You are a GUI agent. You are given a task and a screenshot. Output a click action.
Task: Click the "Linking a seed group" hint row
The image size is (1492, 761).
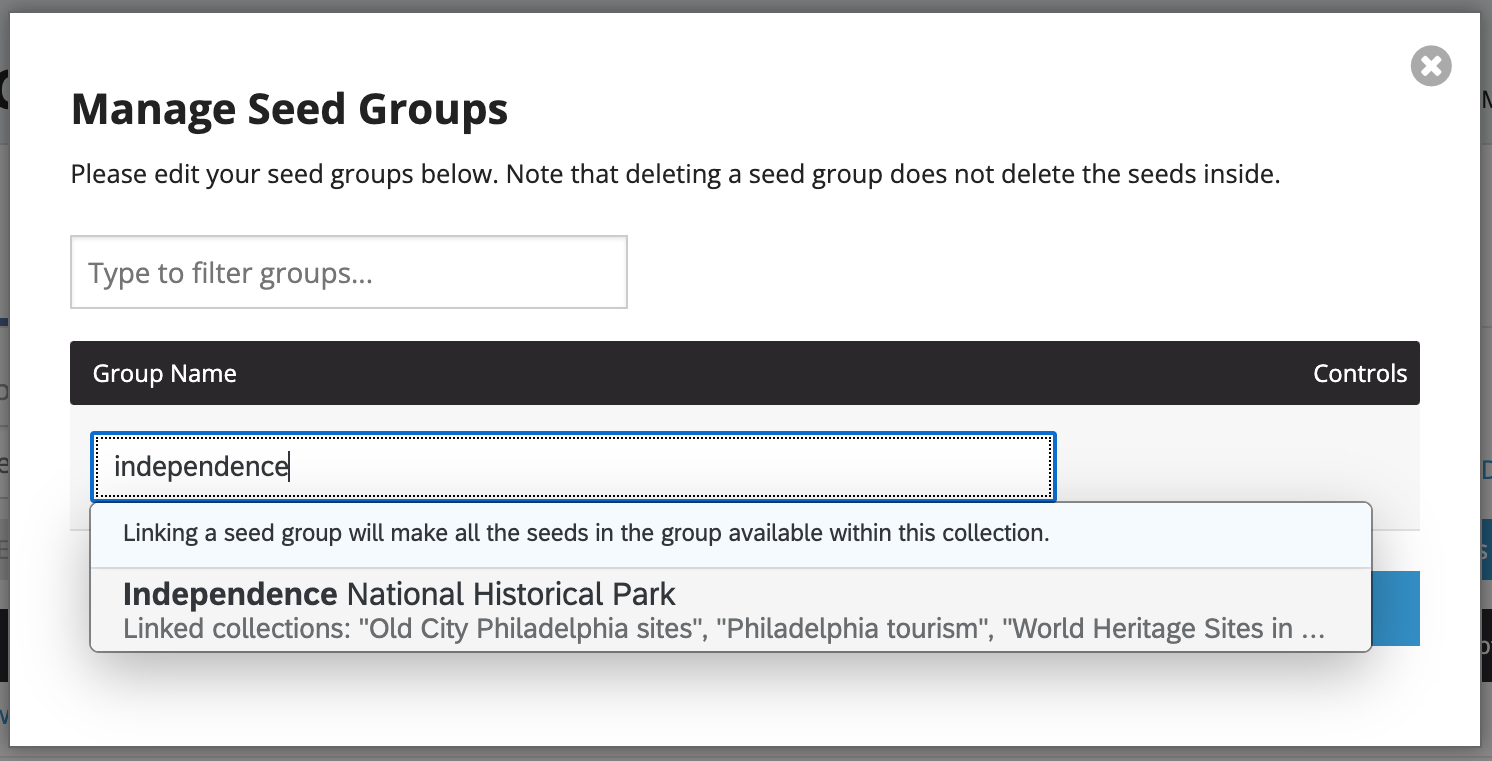pos(586,533)
